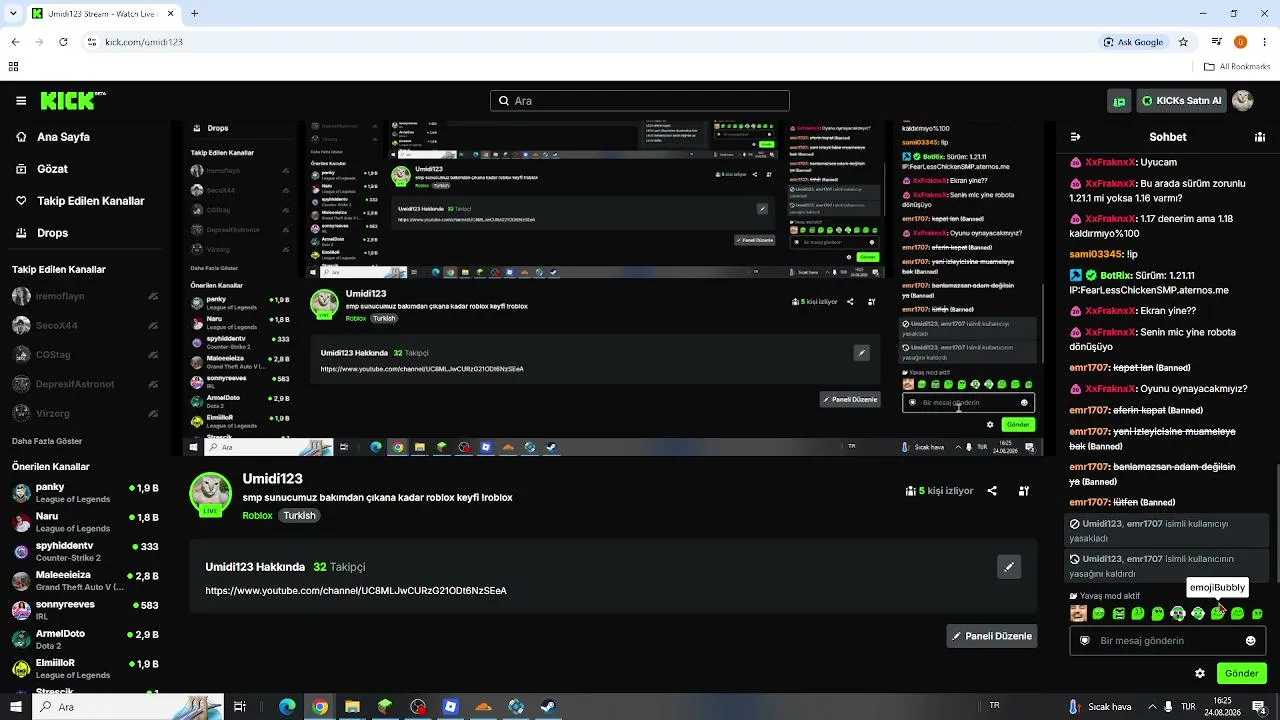Toggle theatre mode for the stream

pyautogui.click(x=1024, y=491)
